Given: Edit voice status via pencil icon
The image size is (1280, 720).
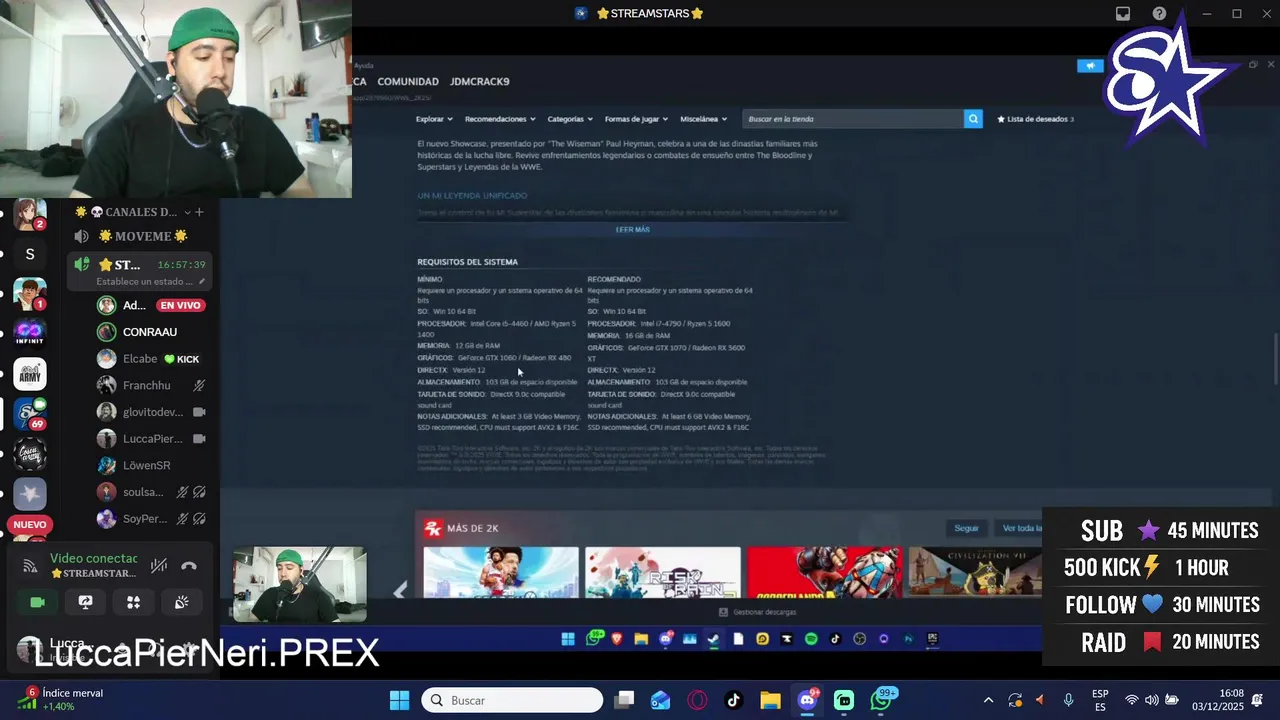Looking at the screenshot, I should (x=202, y=282).
